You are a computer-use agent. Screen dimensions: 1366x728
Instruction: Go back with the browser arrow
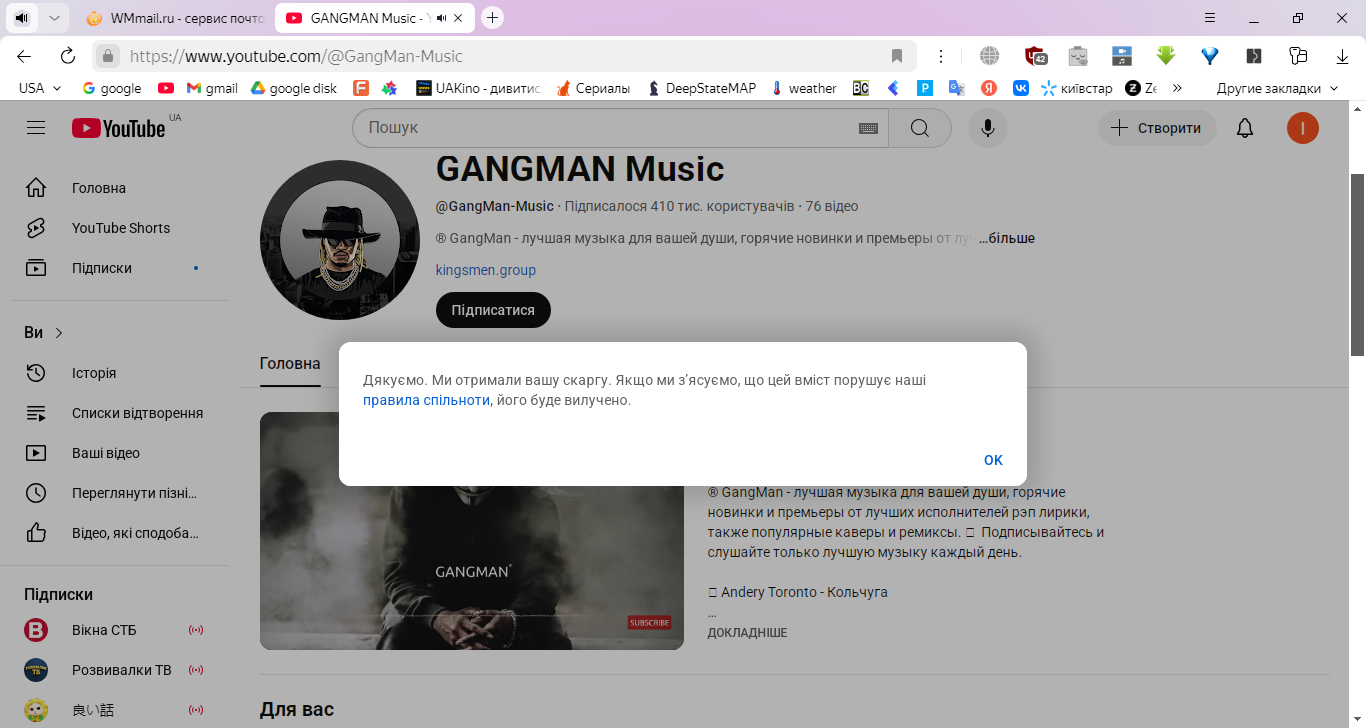click(24, 56)
